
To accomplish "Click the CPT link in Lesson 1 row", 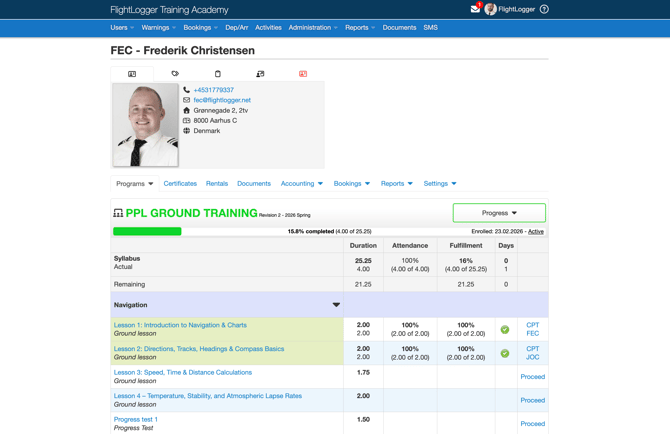I will click(532, 325).
